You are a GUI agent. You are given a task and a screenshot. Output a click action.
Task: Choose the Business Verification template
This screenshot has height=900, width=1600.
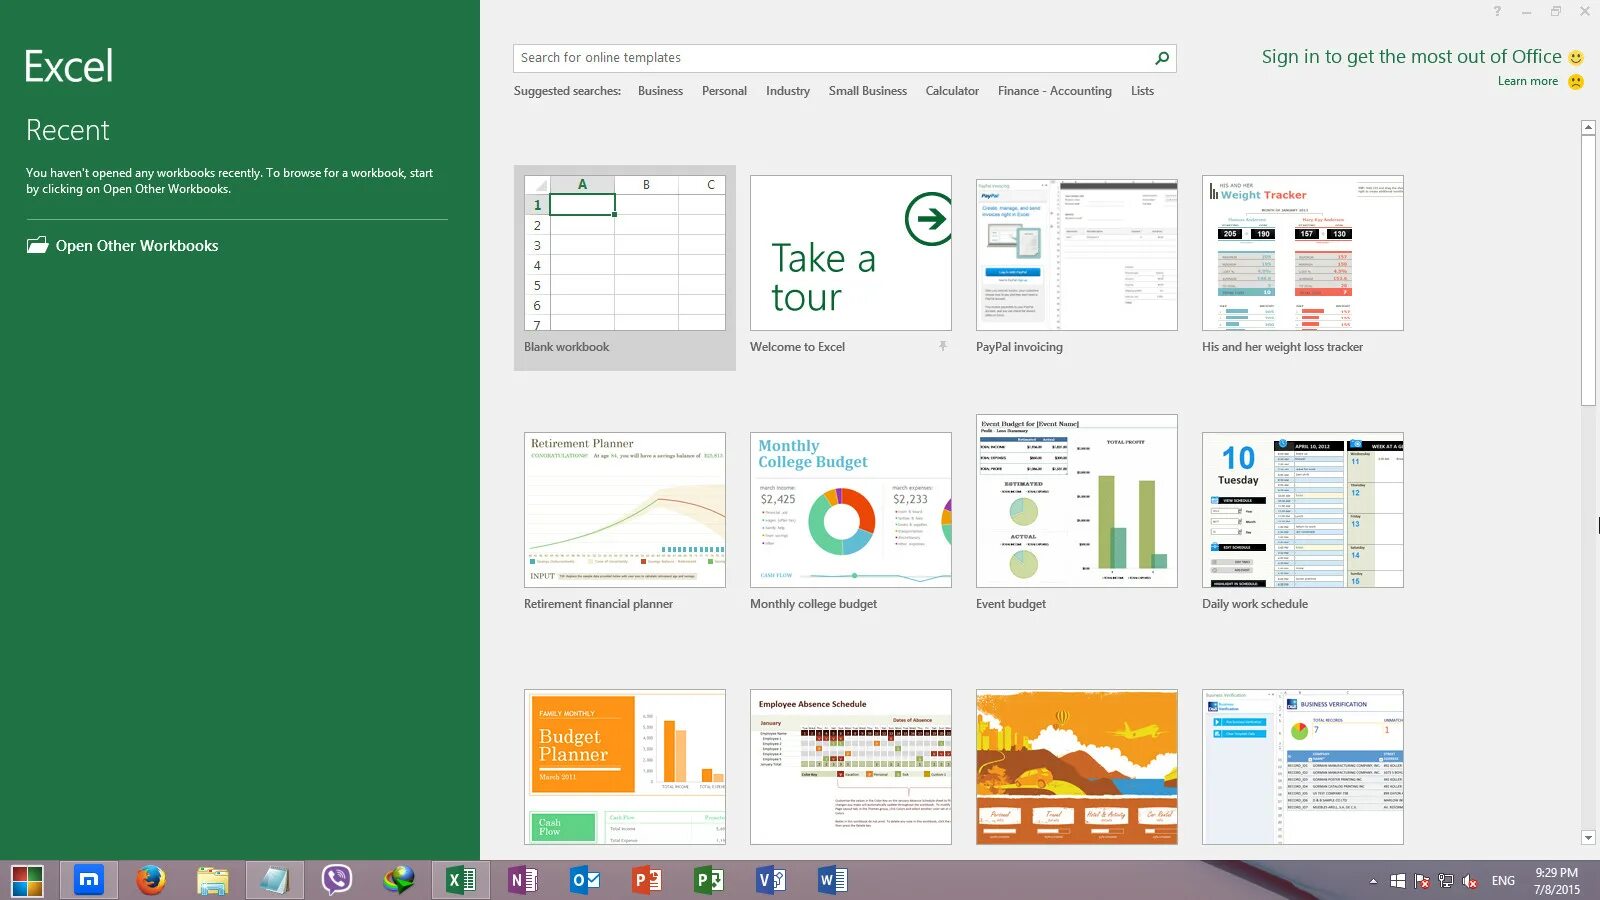click(1303, 767)
